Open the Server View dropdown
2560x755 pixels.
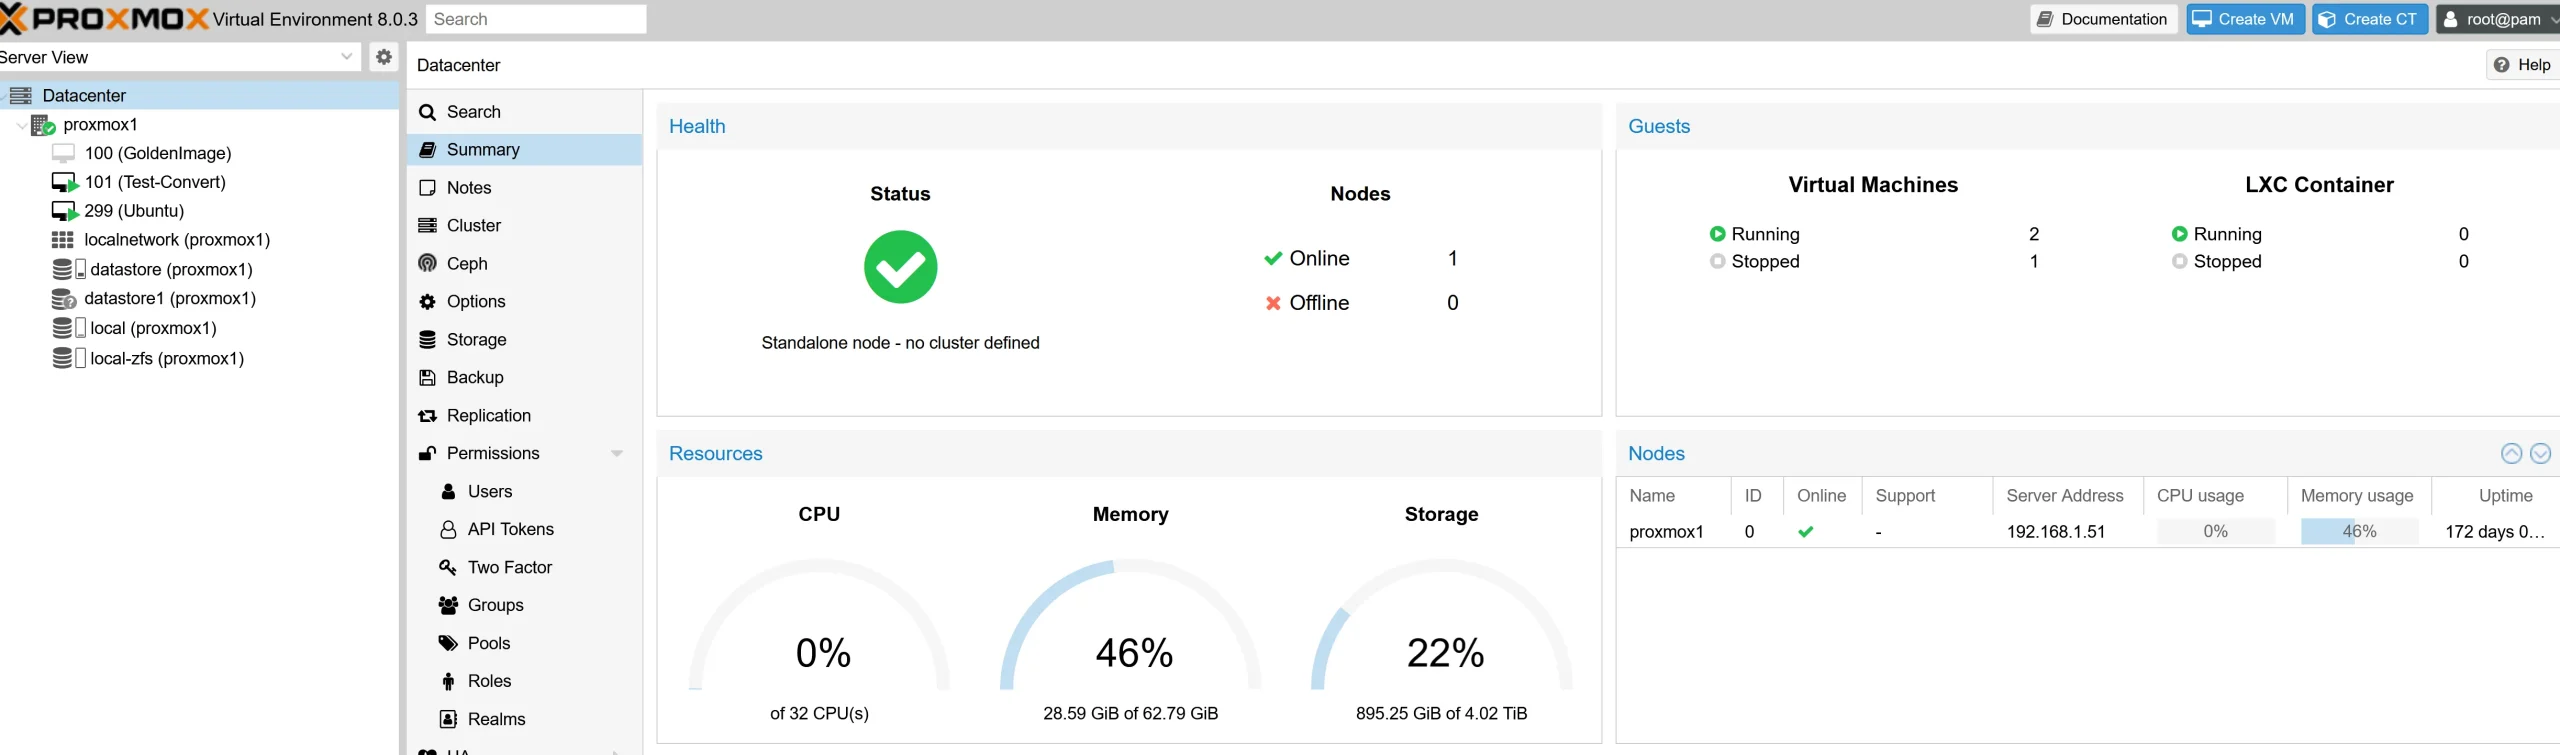click(346, 57)
